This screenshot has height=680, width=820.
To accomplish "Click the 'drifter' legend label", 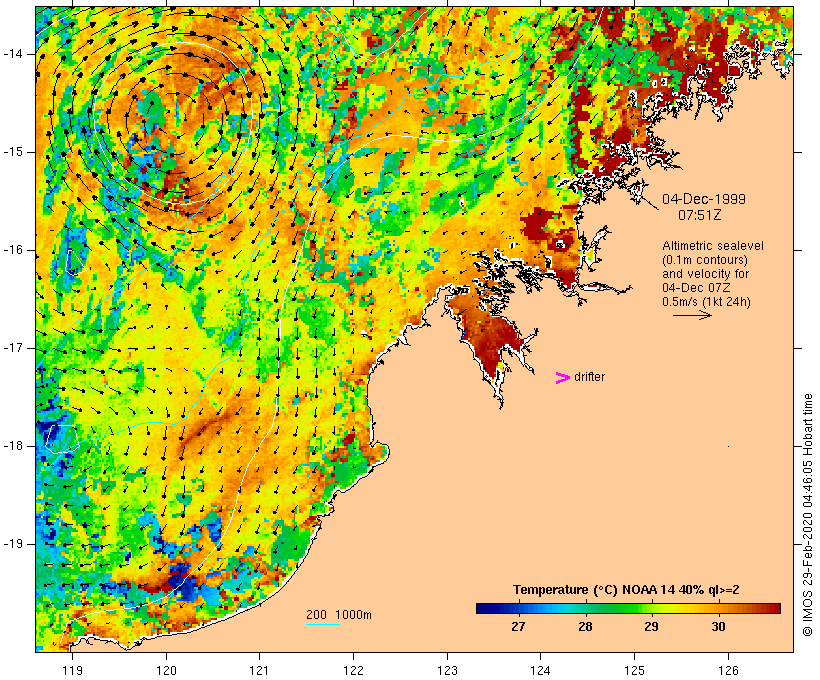I will [589, 377].
